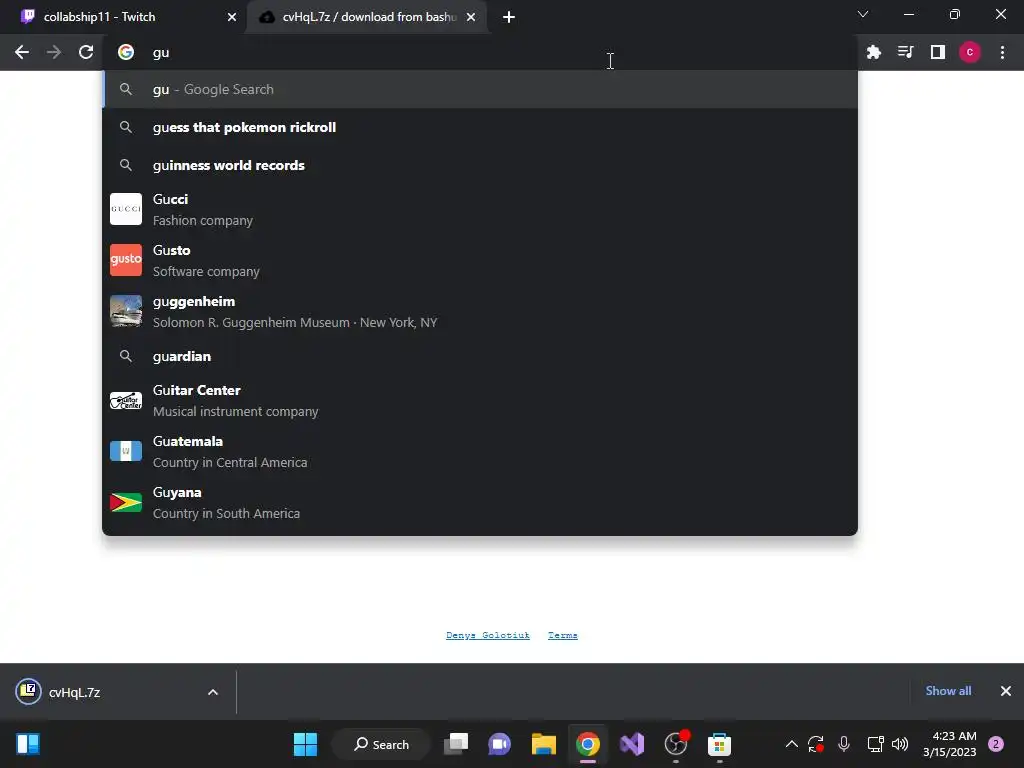Choose Guatemala country suggestion
Image resolution: width=1024 pixels, height=768 pixels.
tap(480, 451)
